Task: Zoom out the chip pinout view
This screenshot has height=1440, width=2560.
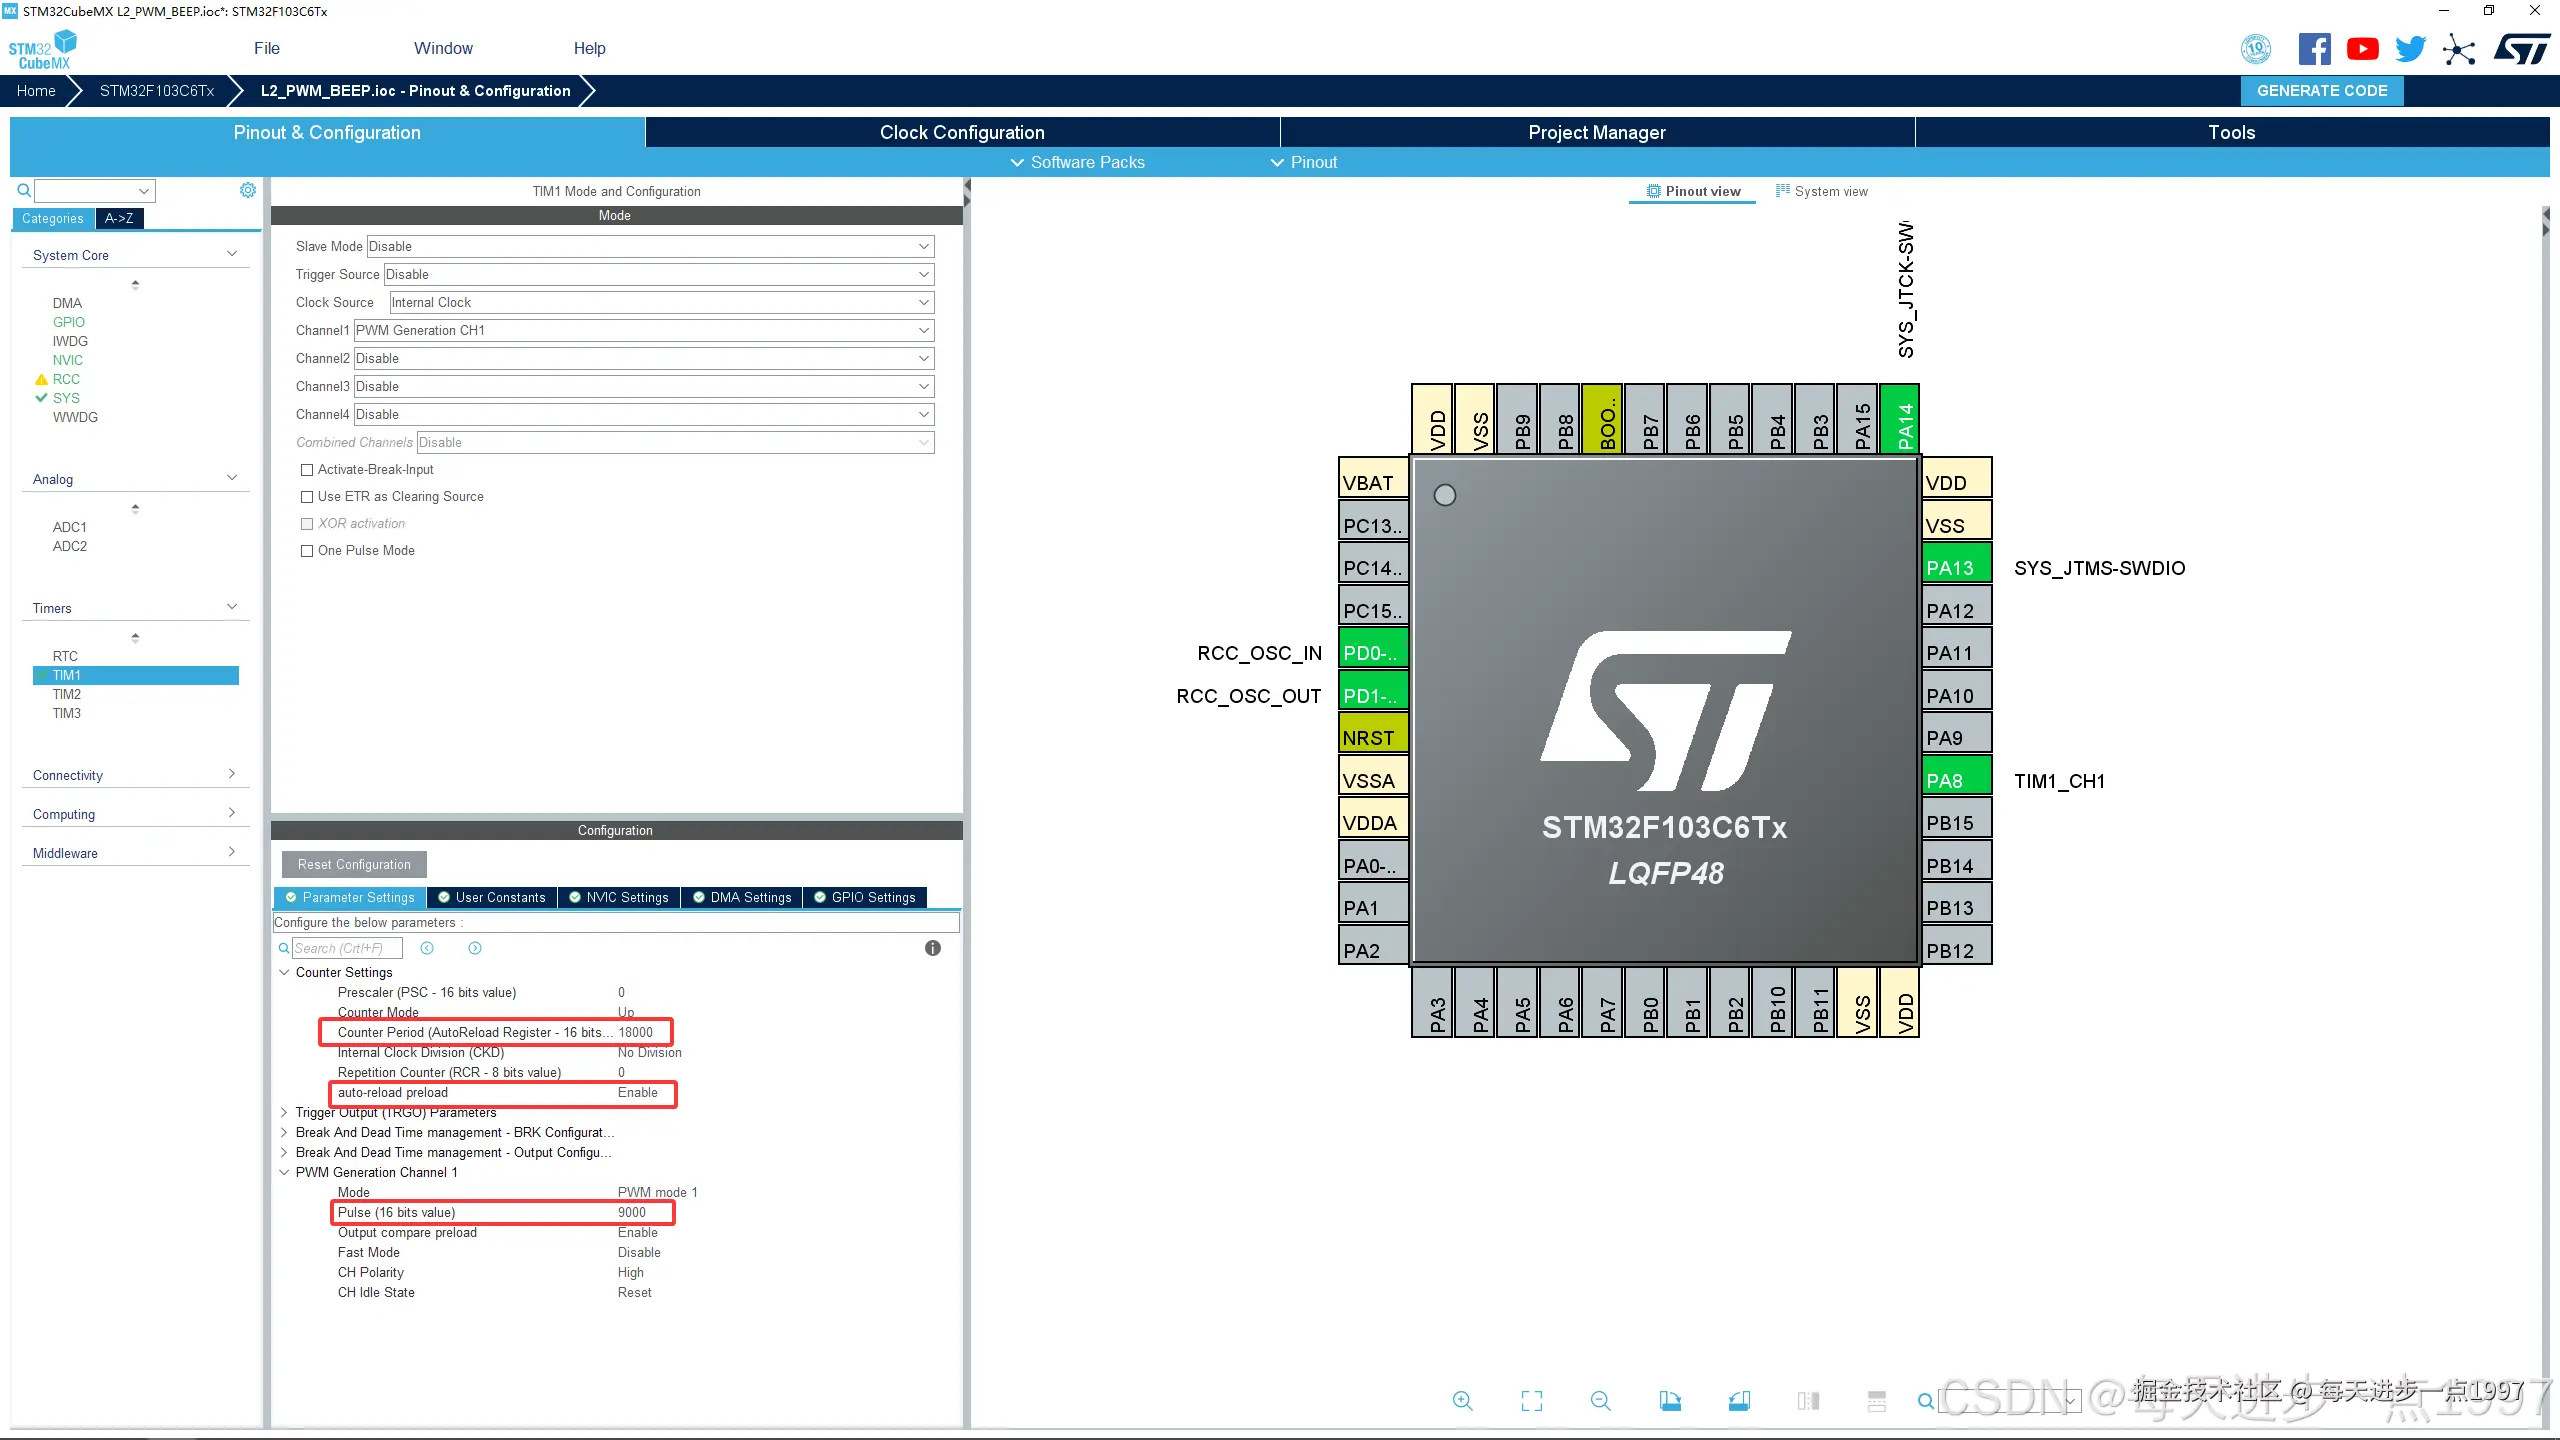Action: tap(1600, 1401)
